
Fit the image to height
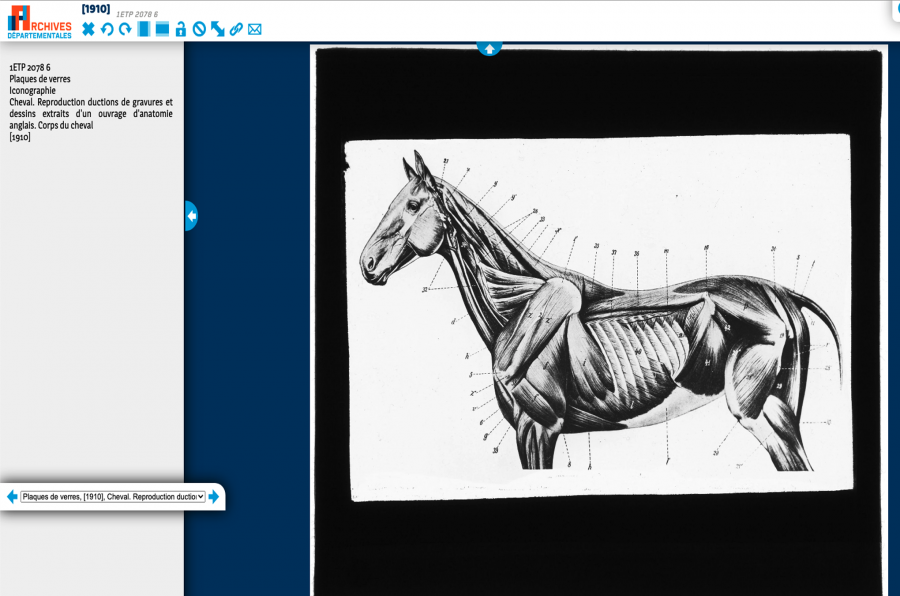pyautogui.click(x=143, y=29)
